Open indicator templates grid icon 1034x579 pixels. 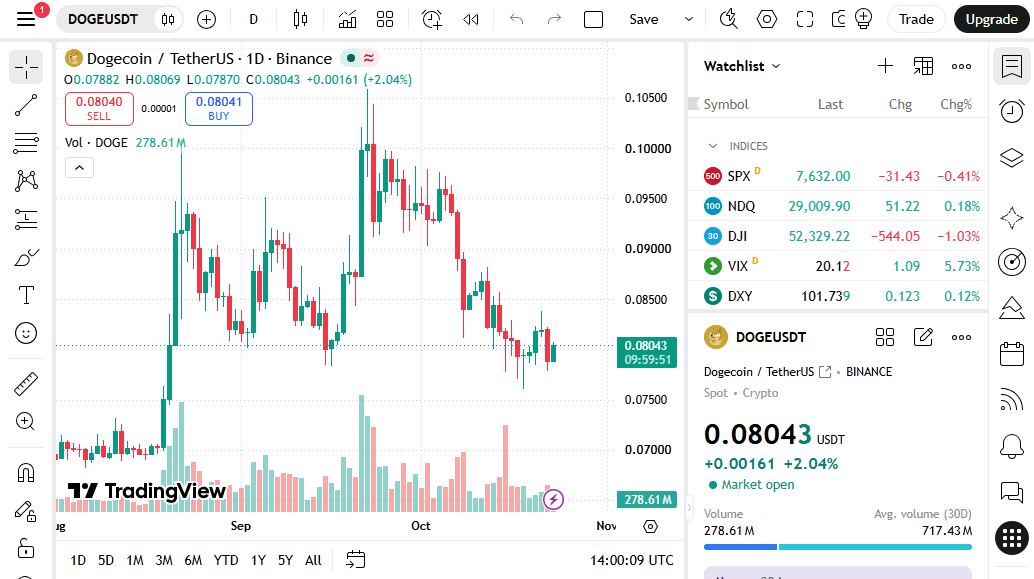tap(384, 19)
